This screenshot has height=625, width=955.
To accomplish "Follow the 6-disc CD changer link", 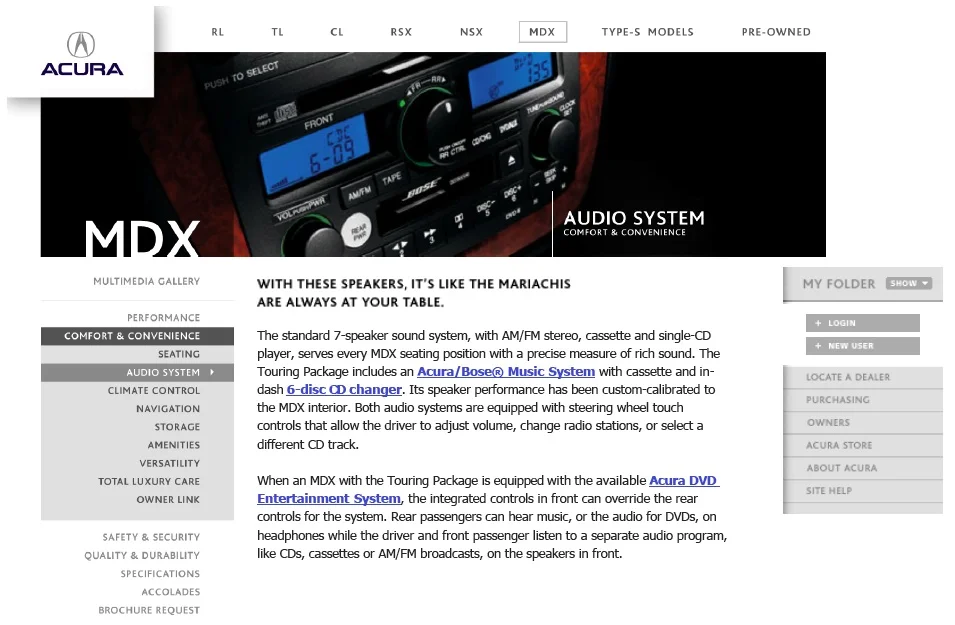I will (x=344, y=390).
